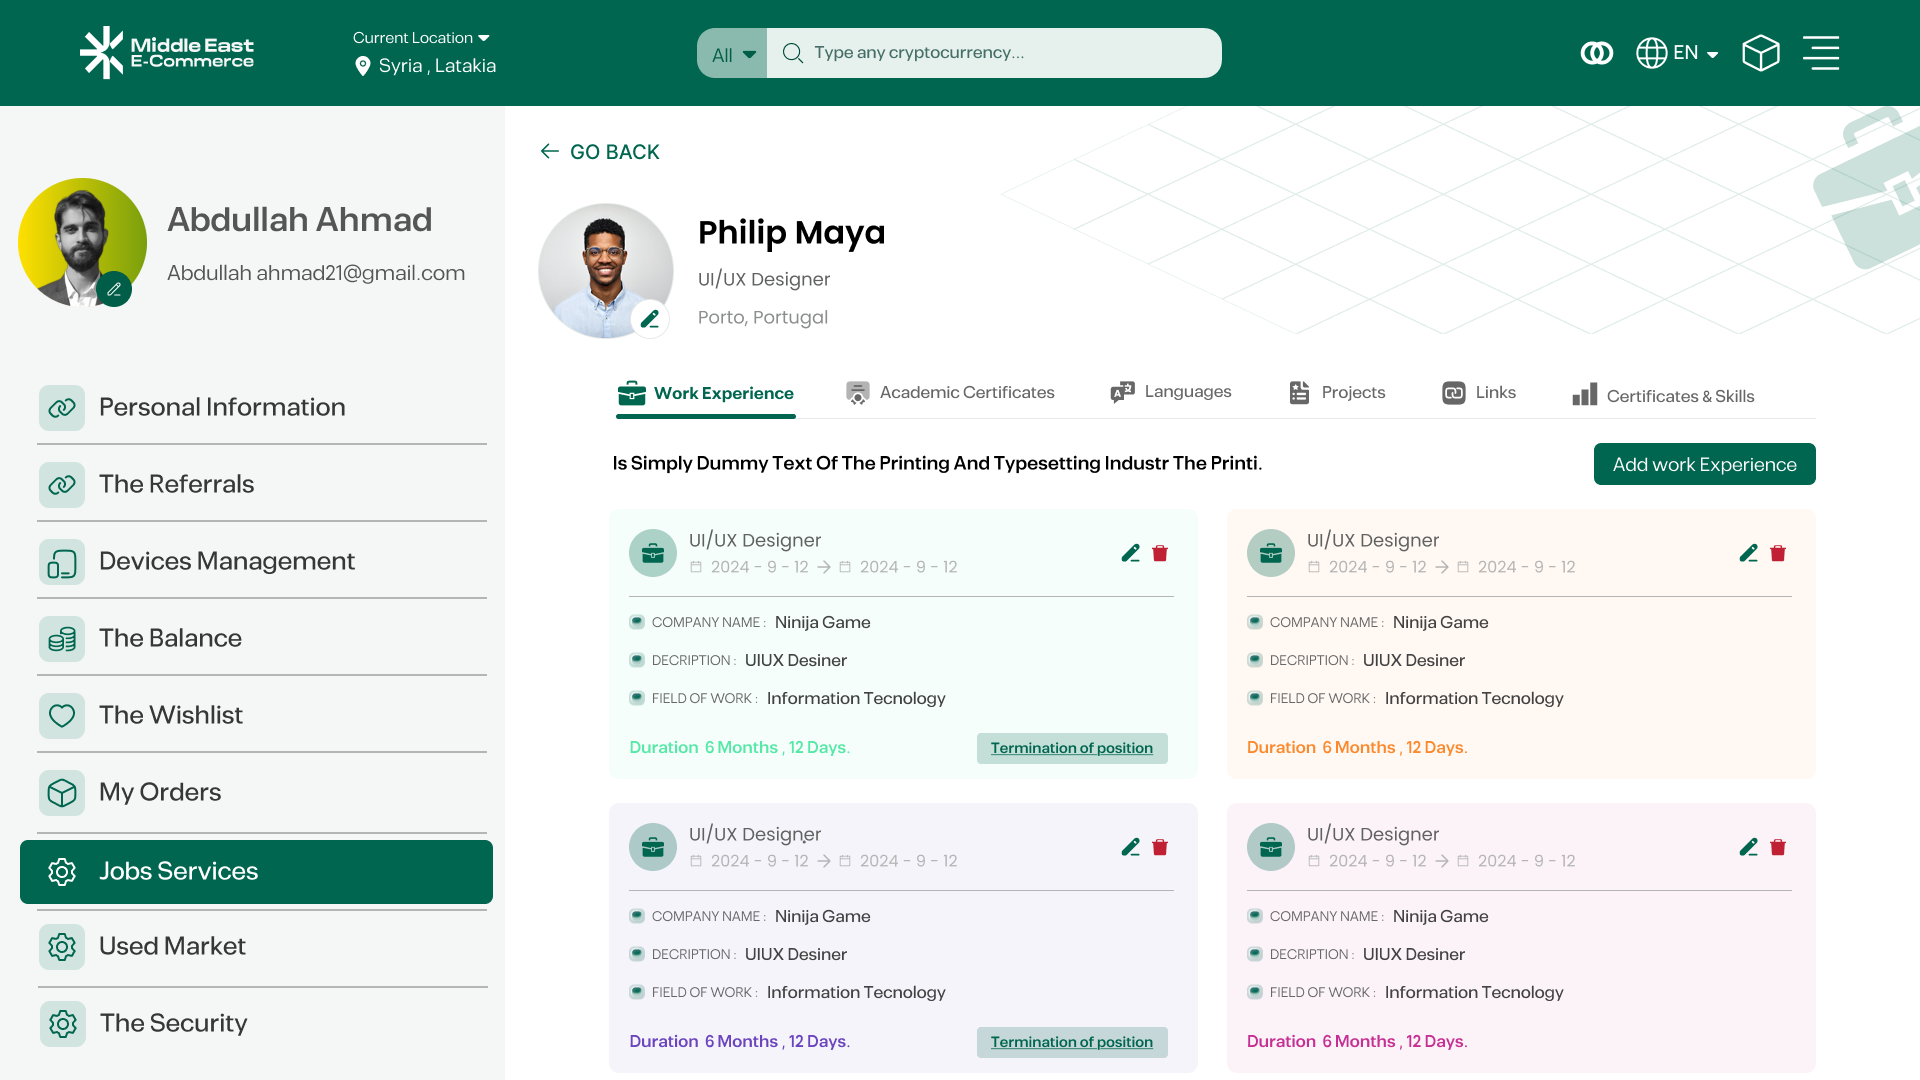
Task: Click the GO BACK link
Action: tap(600, 152)
